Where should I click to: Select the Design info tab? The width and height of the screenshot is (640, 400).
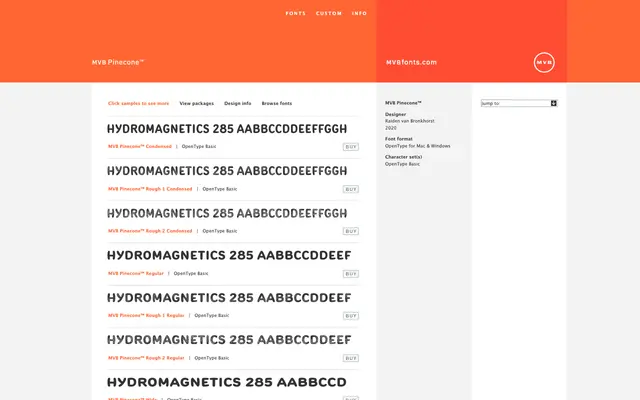[238, 103]
